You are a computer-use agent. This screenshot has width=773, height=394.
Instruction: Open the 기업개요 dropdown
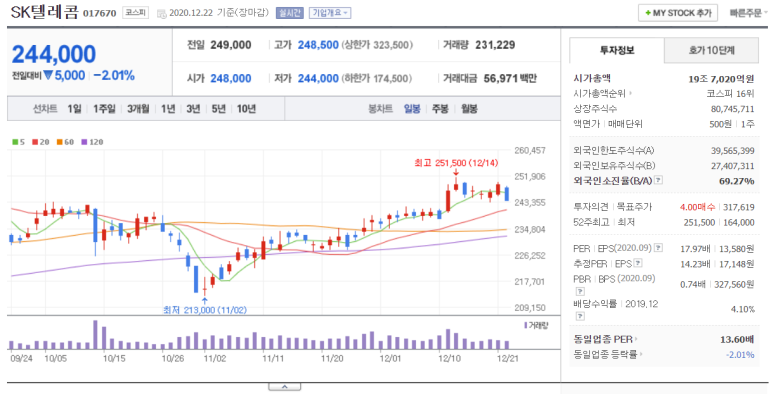[330, 13]
